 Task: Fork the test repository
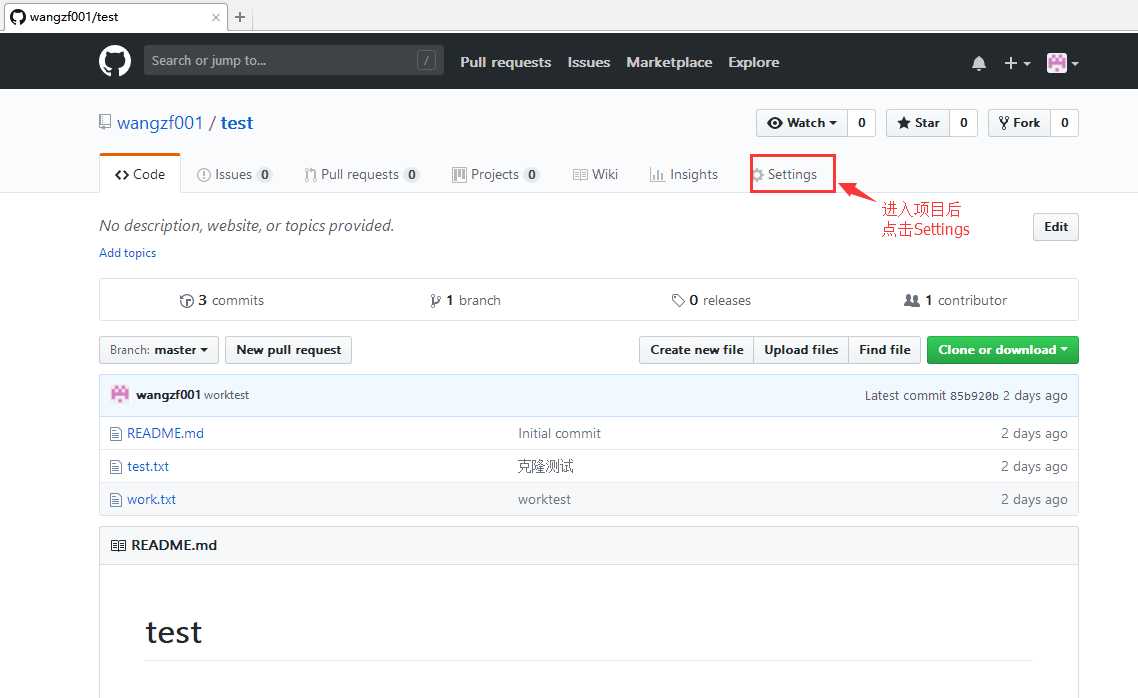pyautogui.click(x=1020, y=123)
